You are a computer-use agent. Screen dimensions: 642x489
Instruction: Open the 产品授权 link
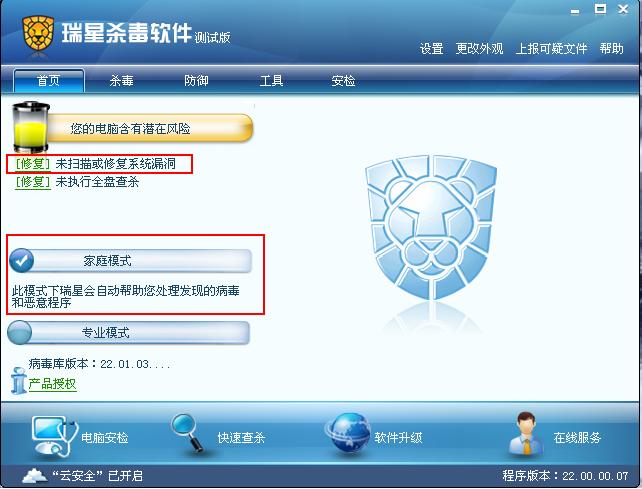coord(52,384)
